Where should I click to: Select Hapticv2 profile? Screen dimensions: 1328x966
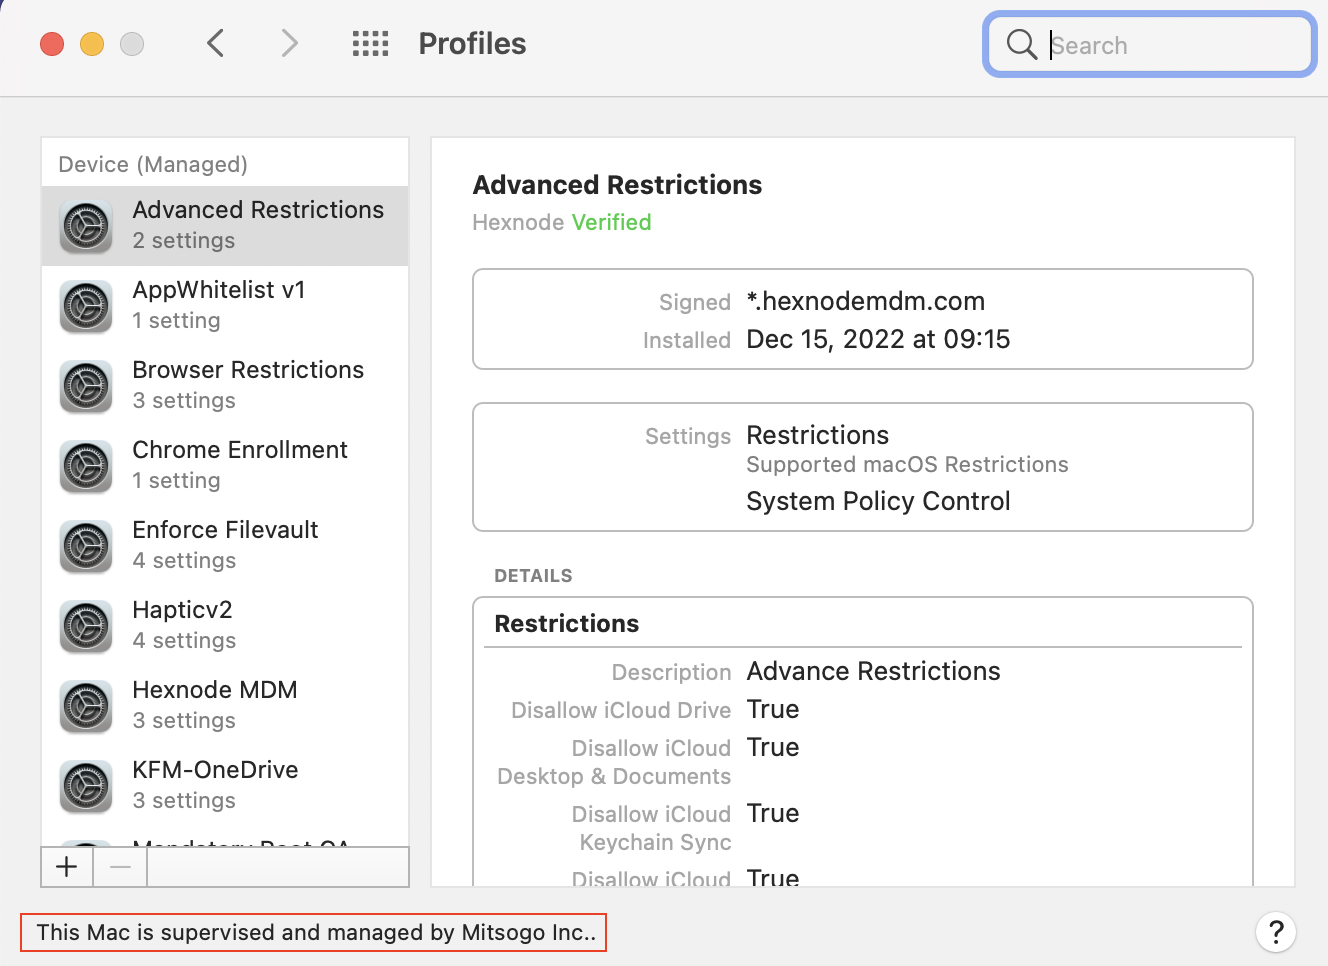tap(225, 626)
